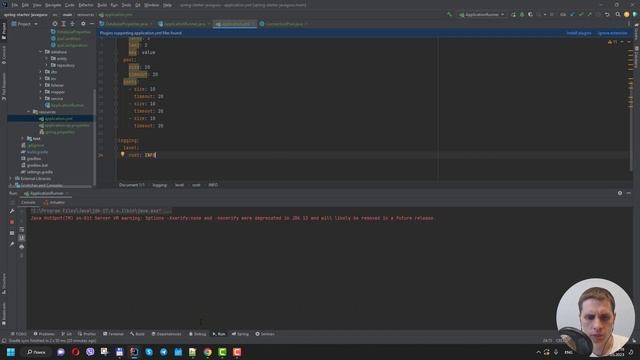Select build.gradle in project tree

click(x=37, y=152)
